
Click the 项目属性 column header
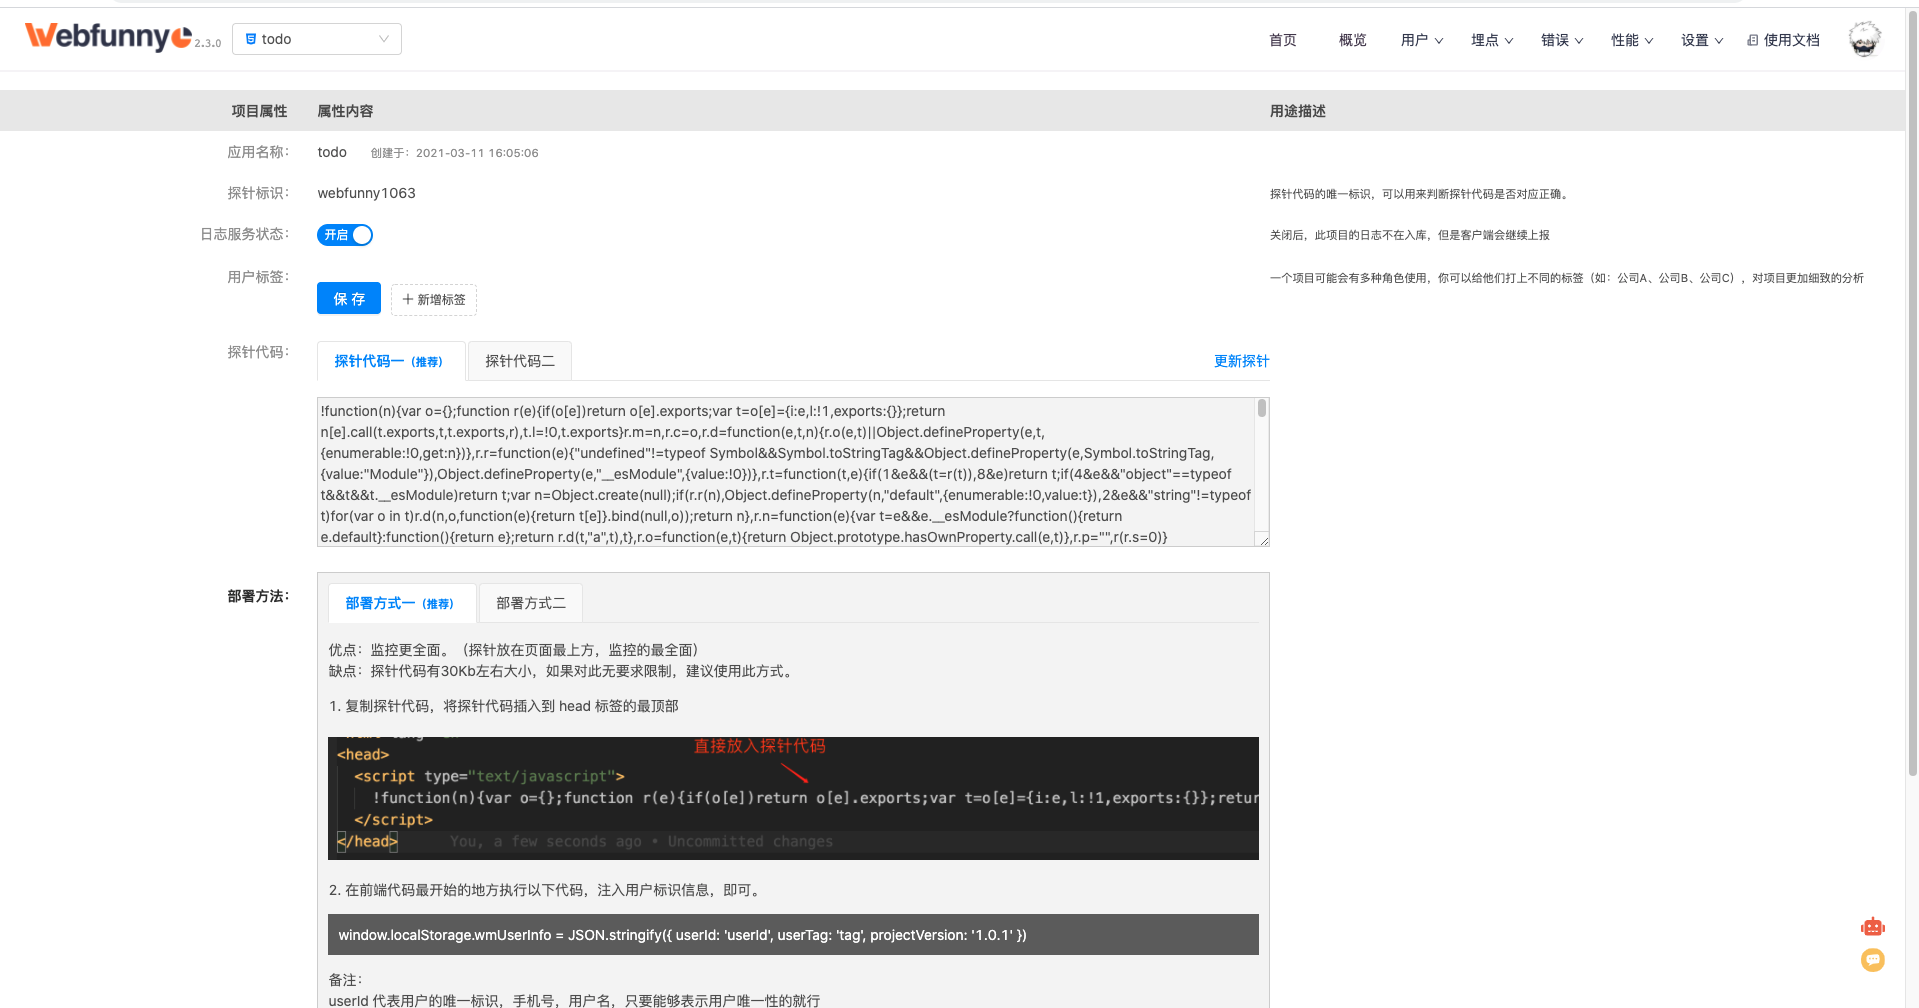(259, 111)
